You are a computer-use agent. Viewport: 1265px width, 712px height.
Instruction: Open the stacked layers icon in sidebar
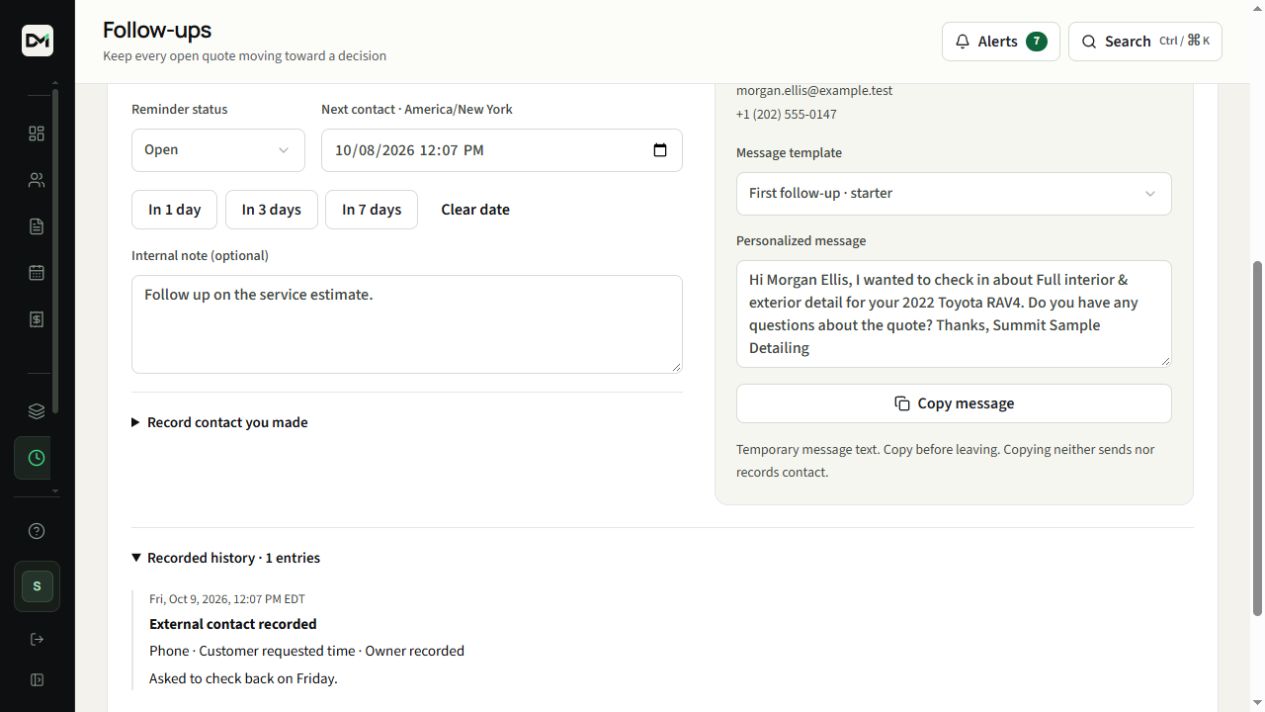[x=37, y=411]
